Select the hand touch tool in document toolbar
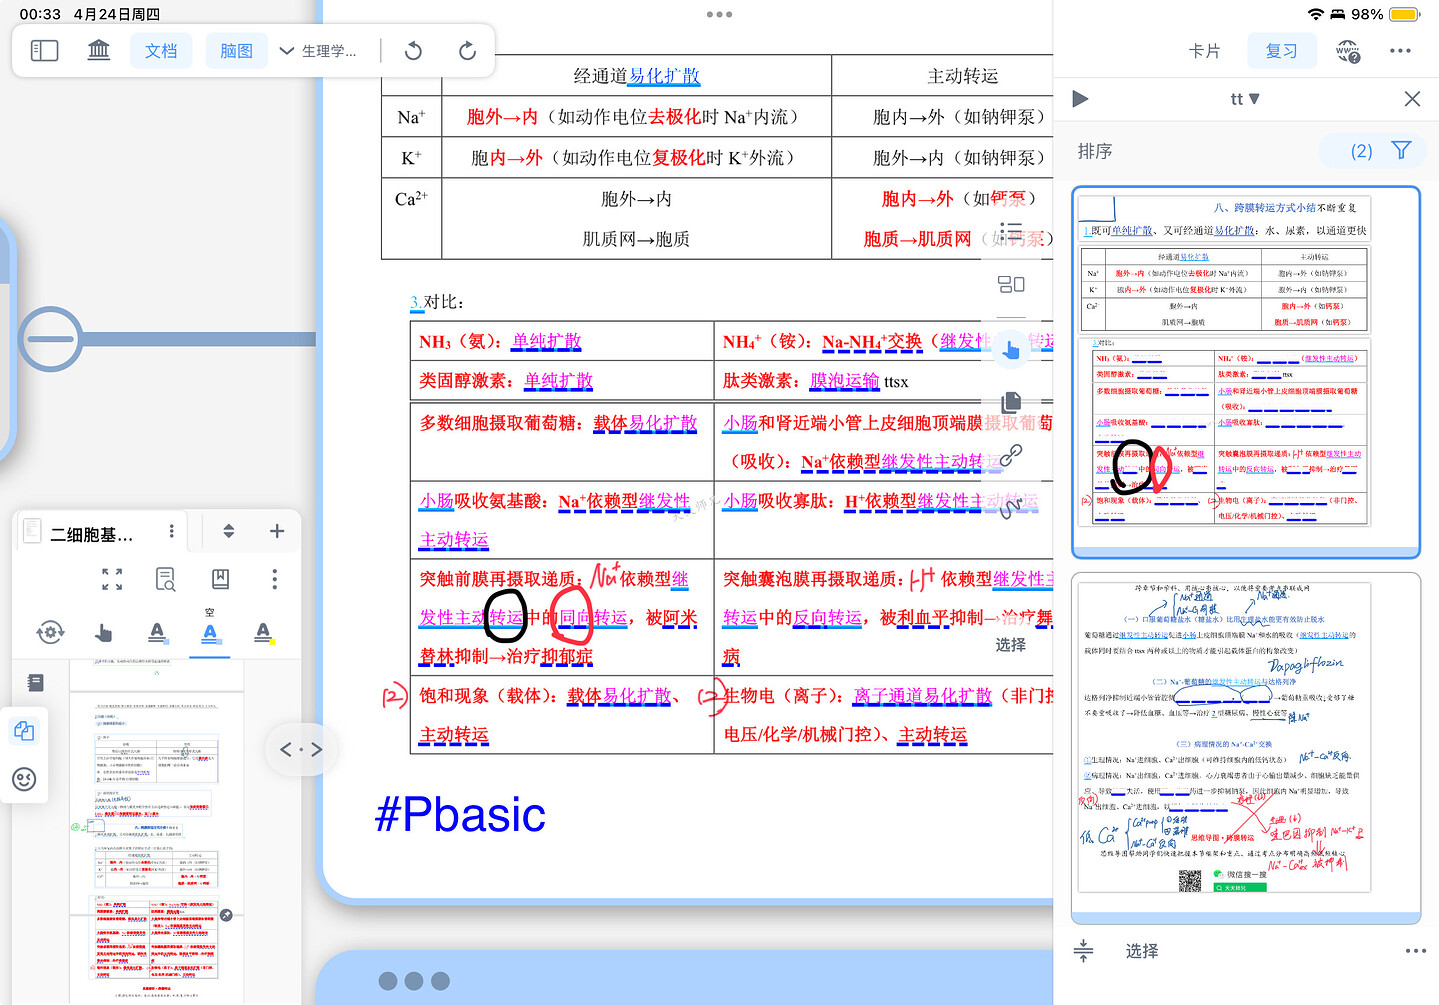1439x1005 pixels. pos(103,632)
